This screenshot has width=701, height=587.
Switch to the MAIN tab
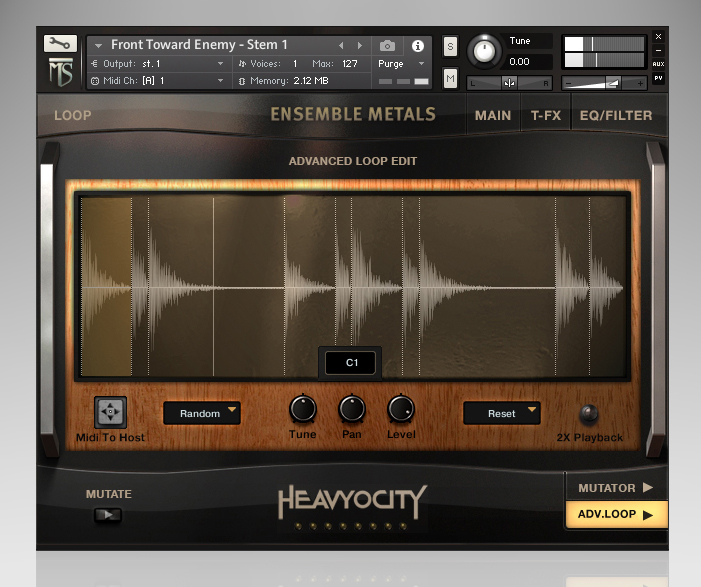493,115
